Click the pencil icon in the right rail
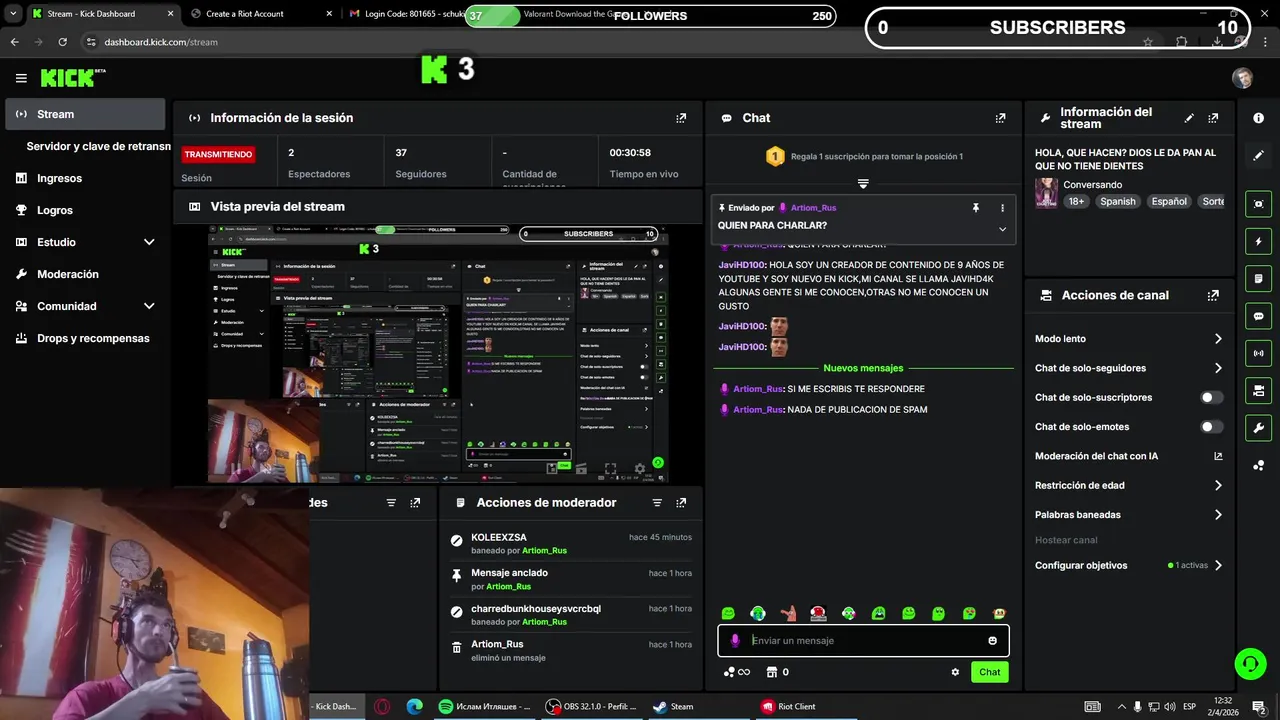 point(1258,156)
